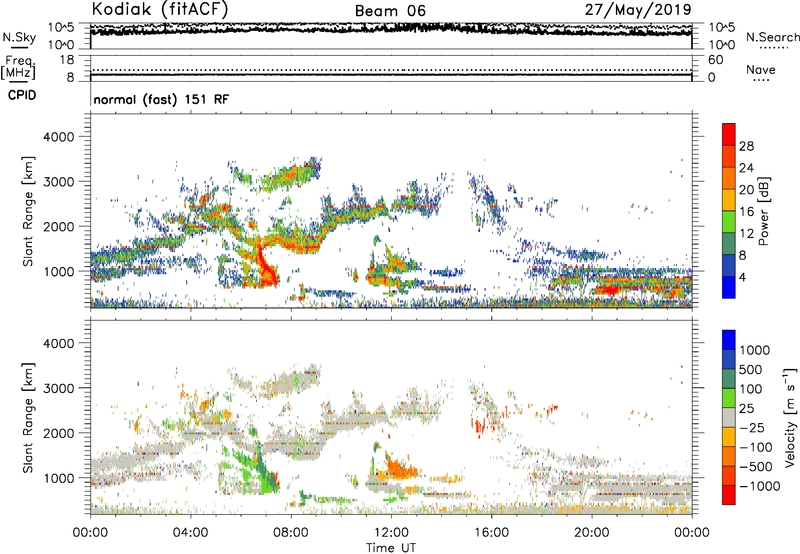The width and height of the screenshot is (800, 554).
Task: Click the '60' Nave axis tick
Action: [715, 60]
